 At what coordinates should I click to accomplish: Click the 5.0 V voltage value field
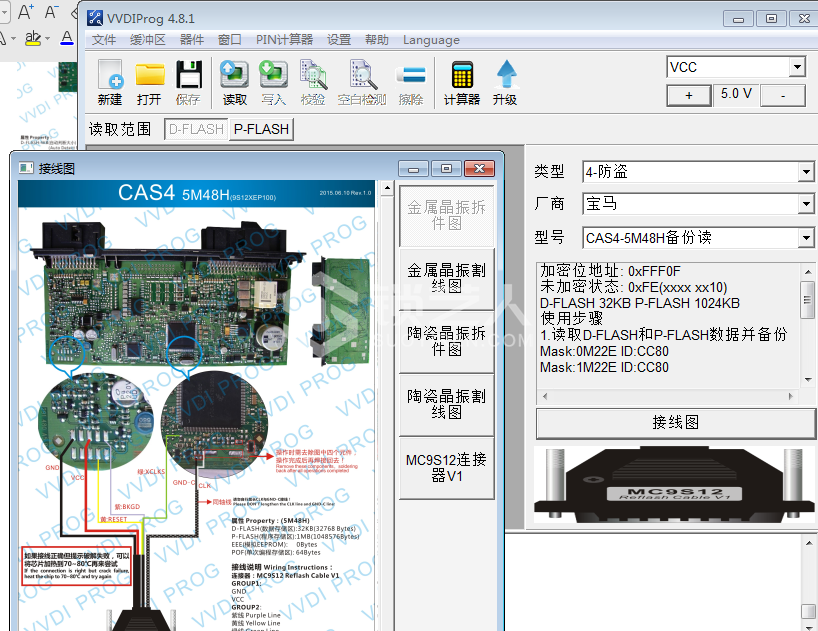click(736, 94)
